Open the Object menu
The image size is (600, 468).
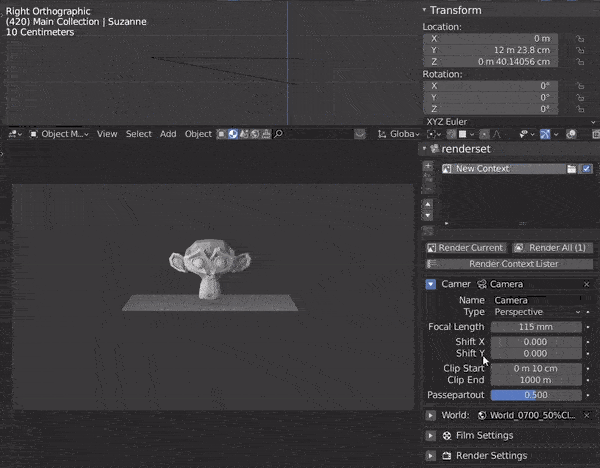click(x=198, y=134)
